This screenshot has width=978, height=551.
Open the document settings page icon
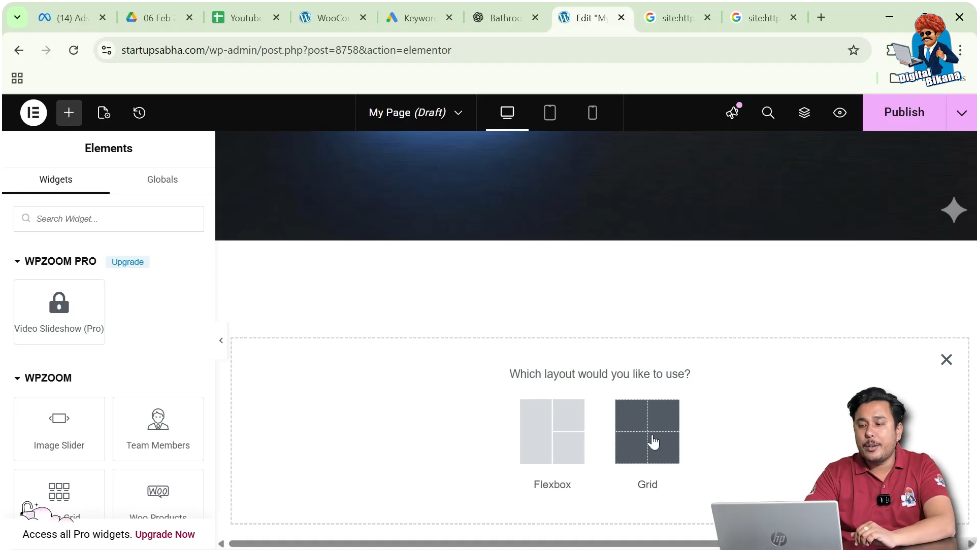pyautogui.click(x=104, y=113)
